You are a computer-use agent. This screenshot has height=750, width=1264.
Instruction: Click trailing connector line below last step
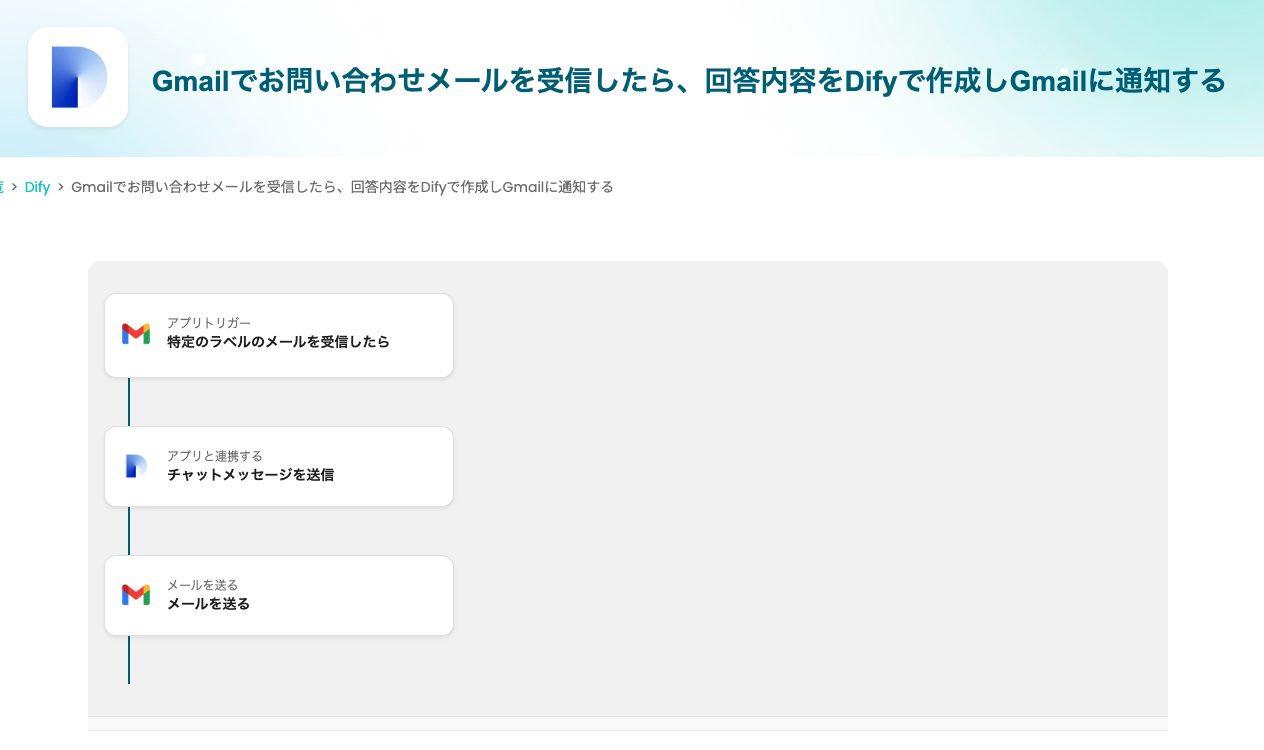click(x=129, y=660)
